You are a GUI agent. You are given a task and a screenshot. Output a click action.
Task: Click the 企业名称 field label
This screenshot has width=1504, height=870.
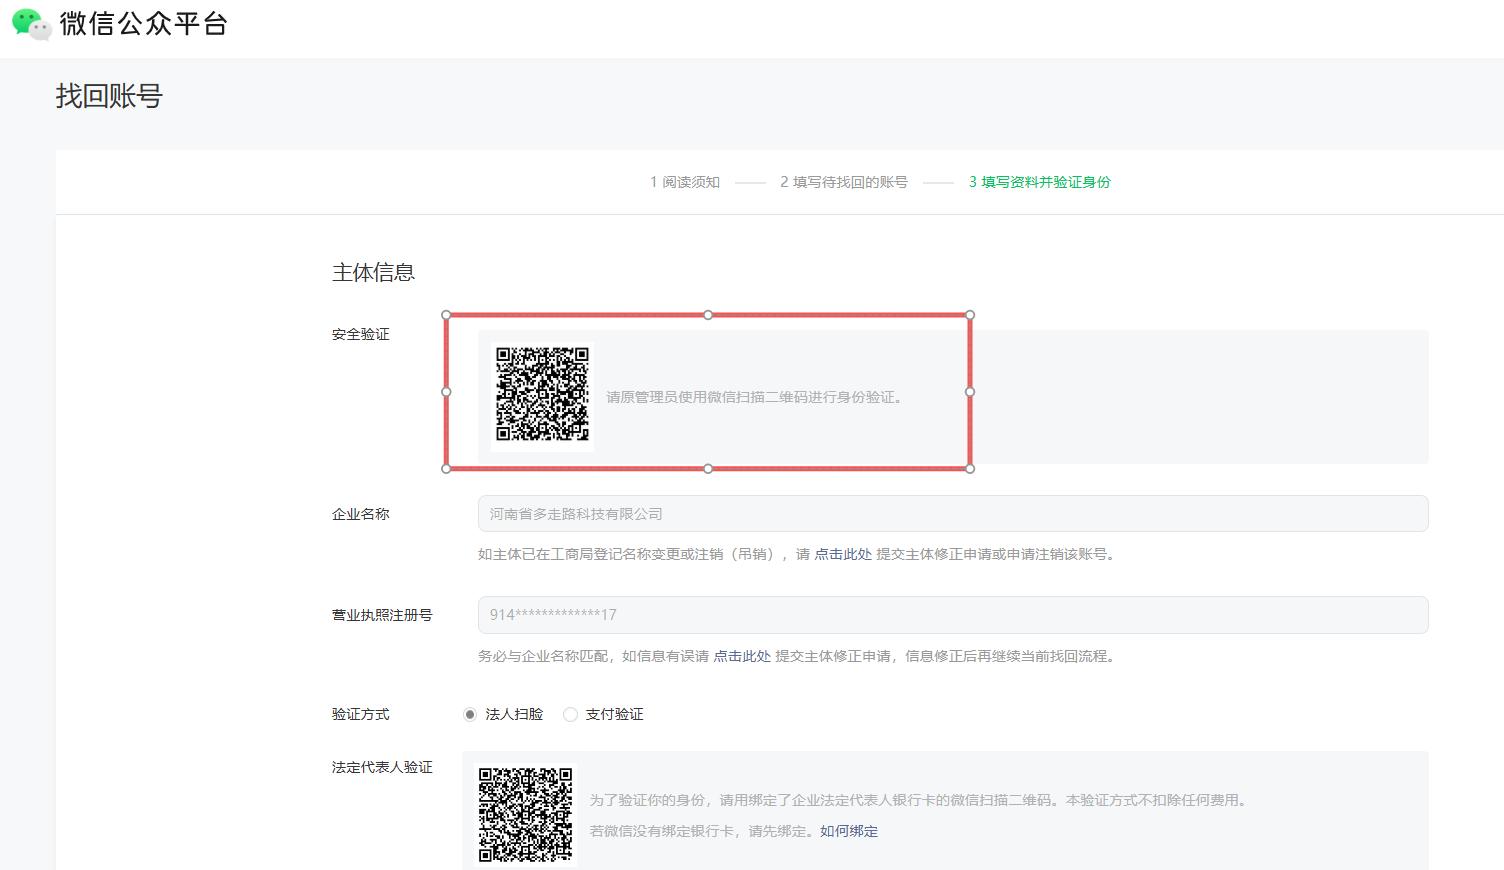361,514
